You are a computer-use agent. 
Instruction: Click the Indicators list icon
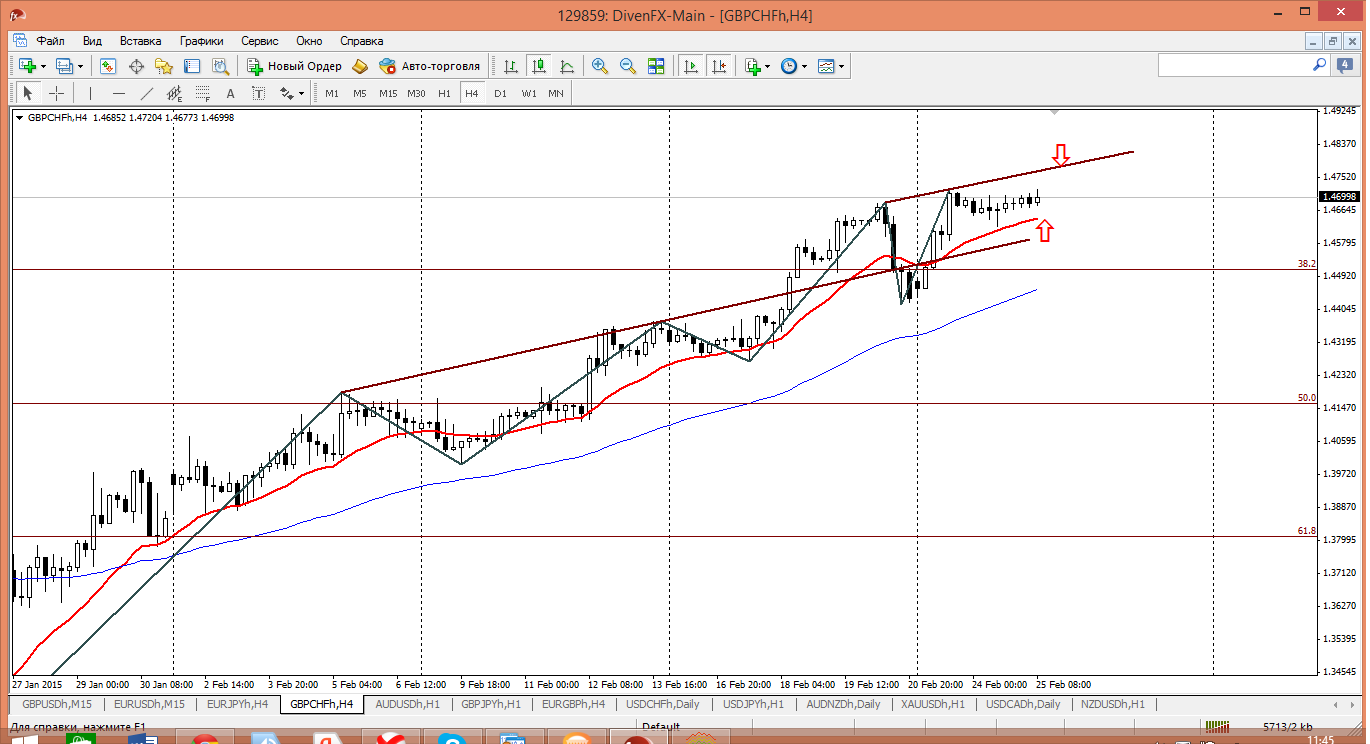[753, 66]
